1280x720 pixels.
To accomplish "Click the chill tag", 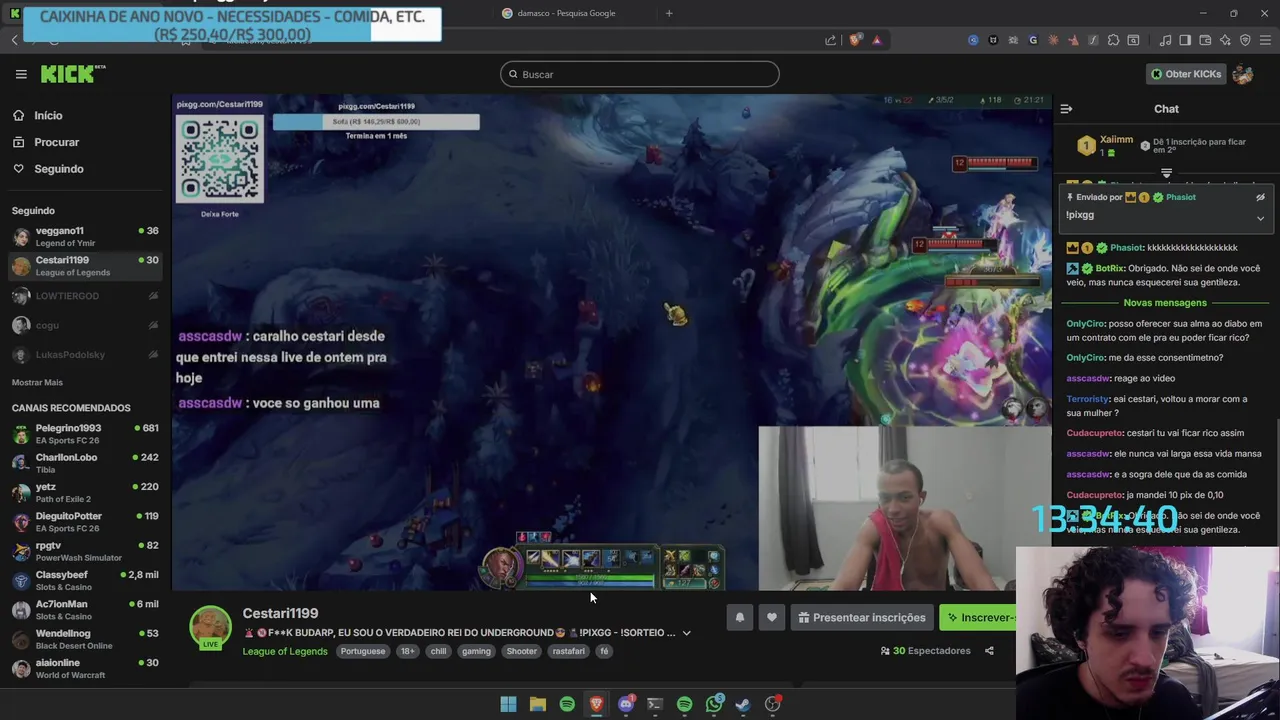I will point(438,651).
